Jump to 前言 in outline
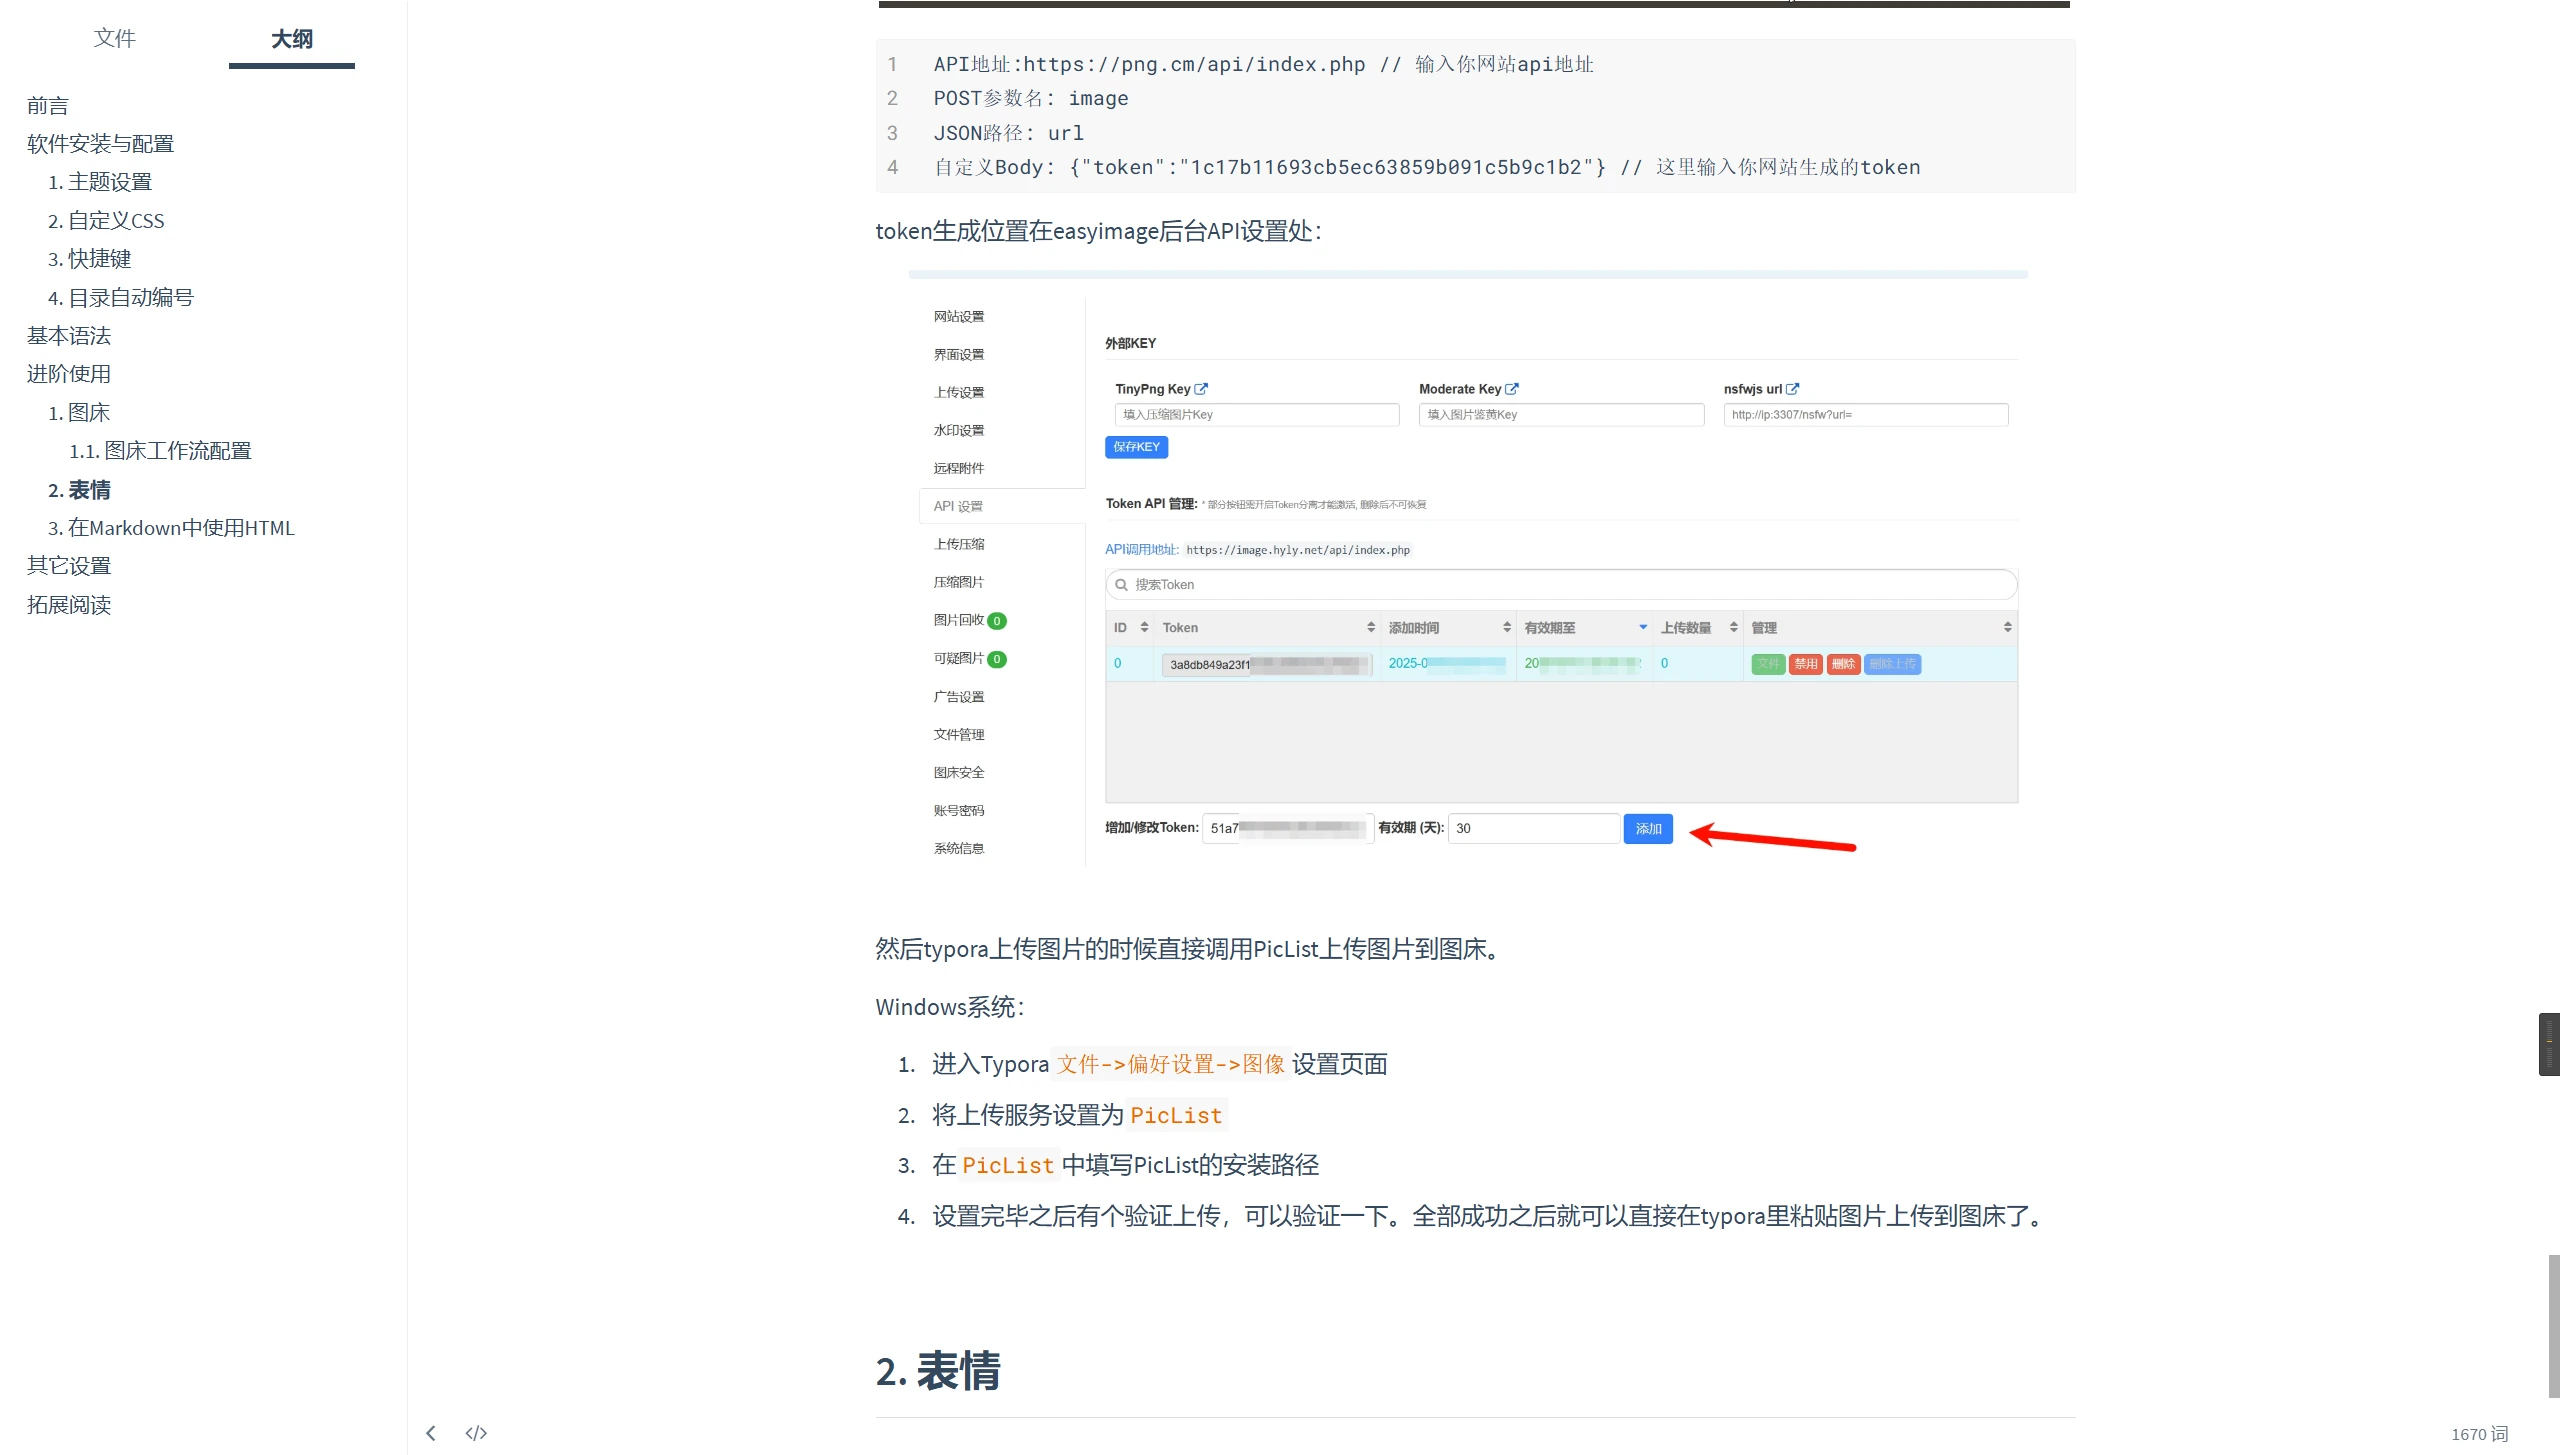 point(47,105)
